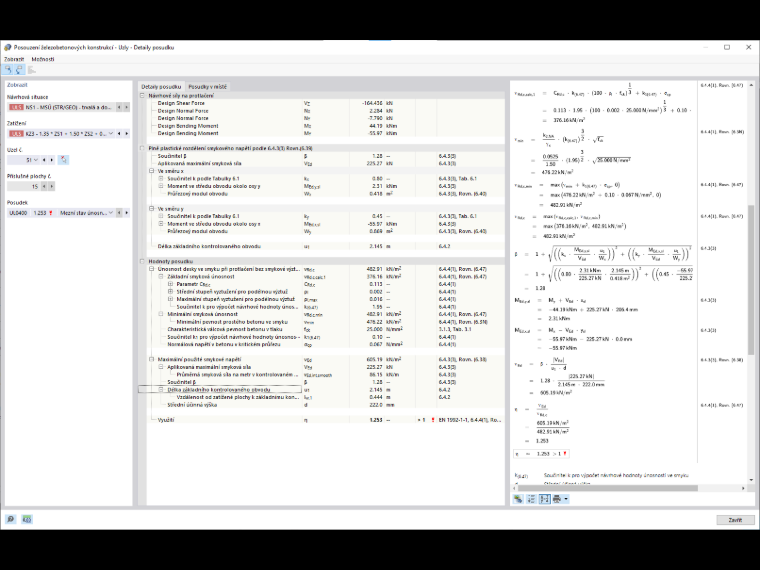The height and width of the screenshot is (570, 760).
Task: Click the formula panel vertical scrollbar
Action: 751,279
